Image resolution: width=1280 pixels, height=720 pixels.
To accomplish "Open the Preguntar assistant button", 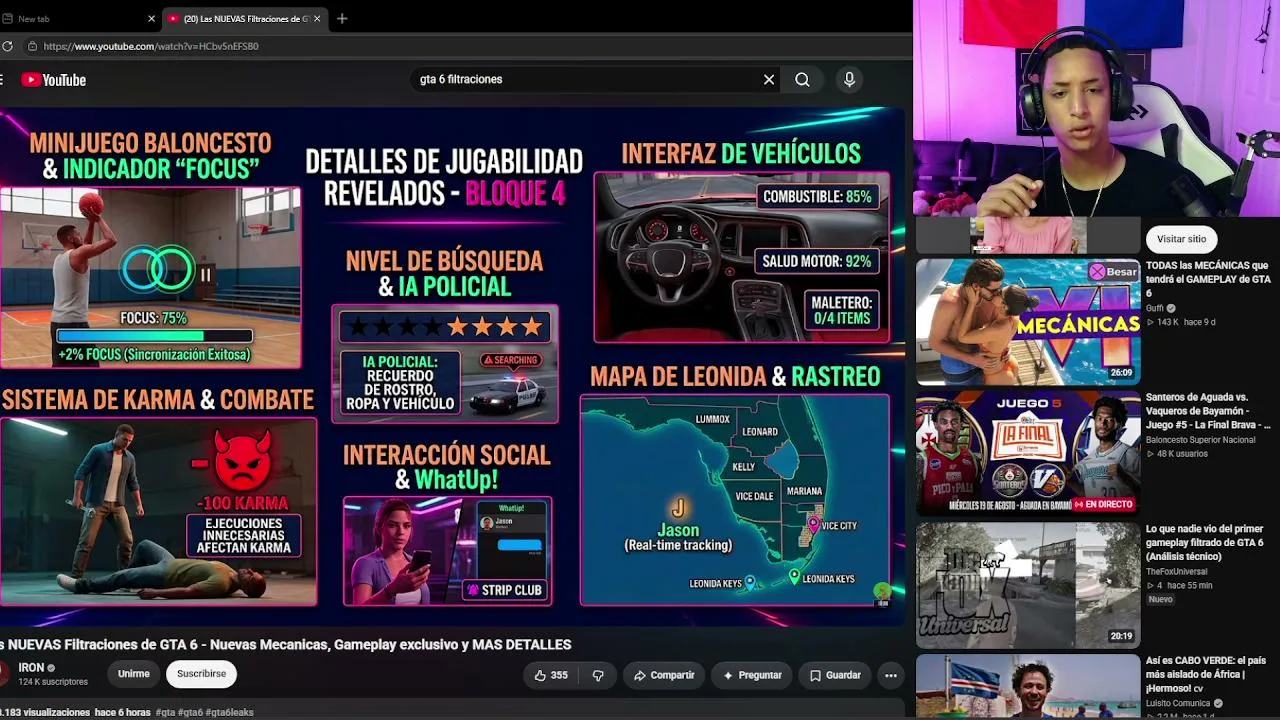I will point(752,675).
